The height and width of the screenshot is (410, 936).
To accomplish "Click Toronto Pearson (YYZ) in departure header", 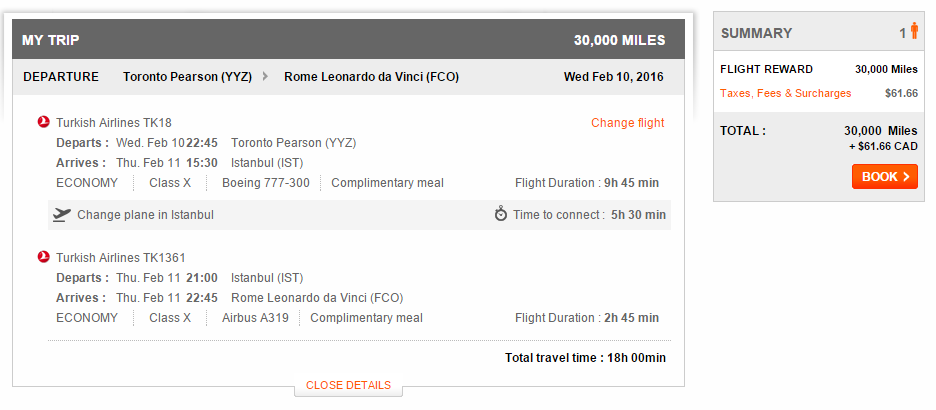I will click(187, 77).
